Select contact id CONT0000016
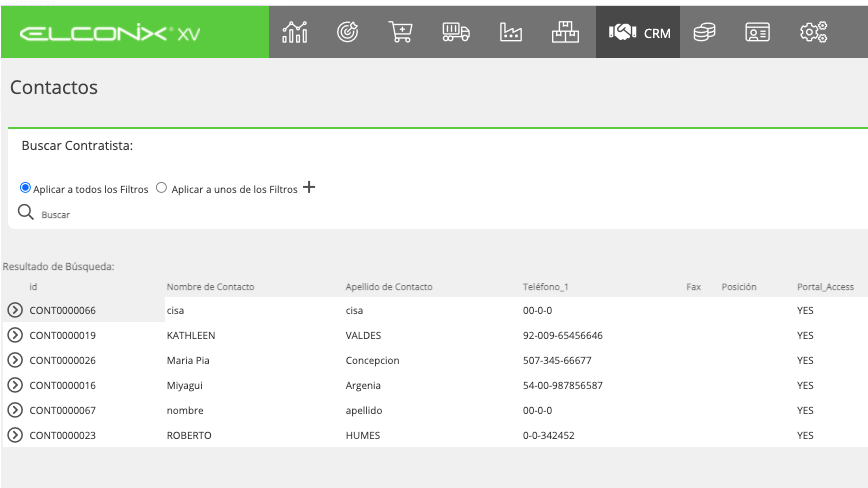Screen dimensions: 868x488 [x=63, y=385]
